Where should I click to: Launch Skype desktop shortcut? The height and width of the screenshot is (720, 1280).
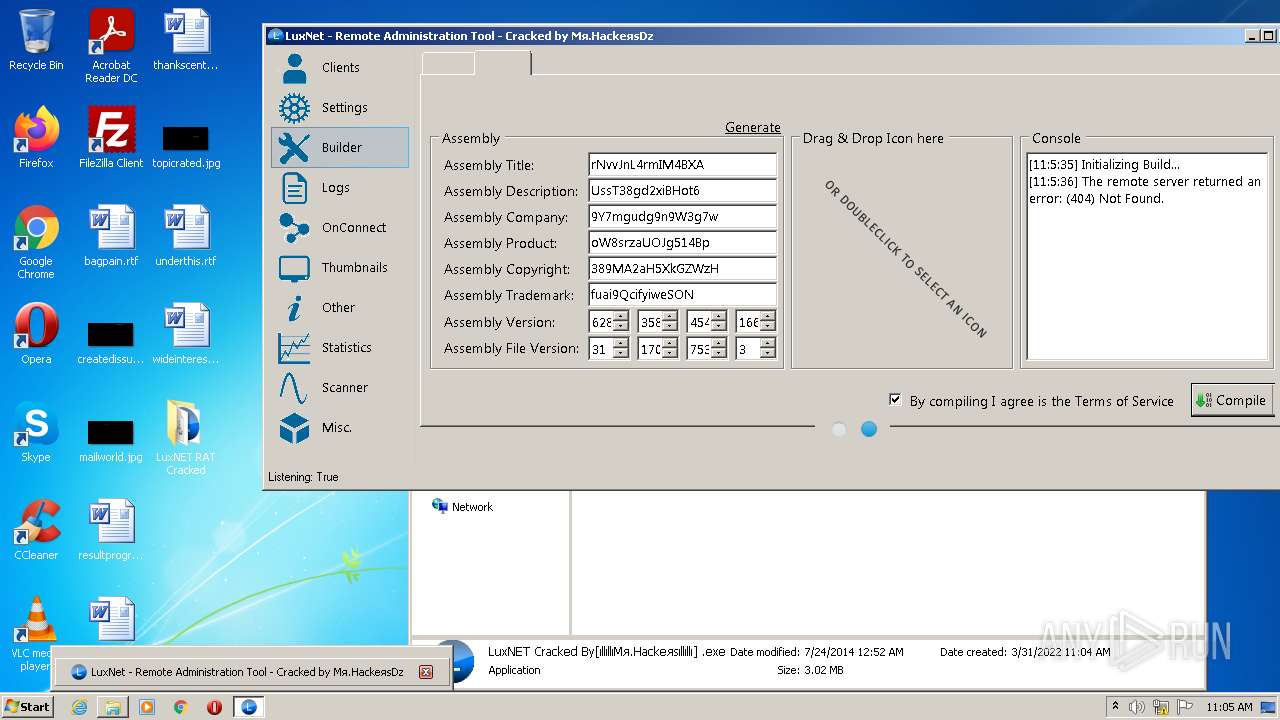point(36,432)
